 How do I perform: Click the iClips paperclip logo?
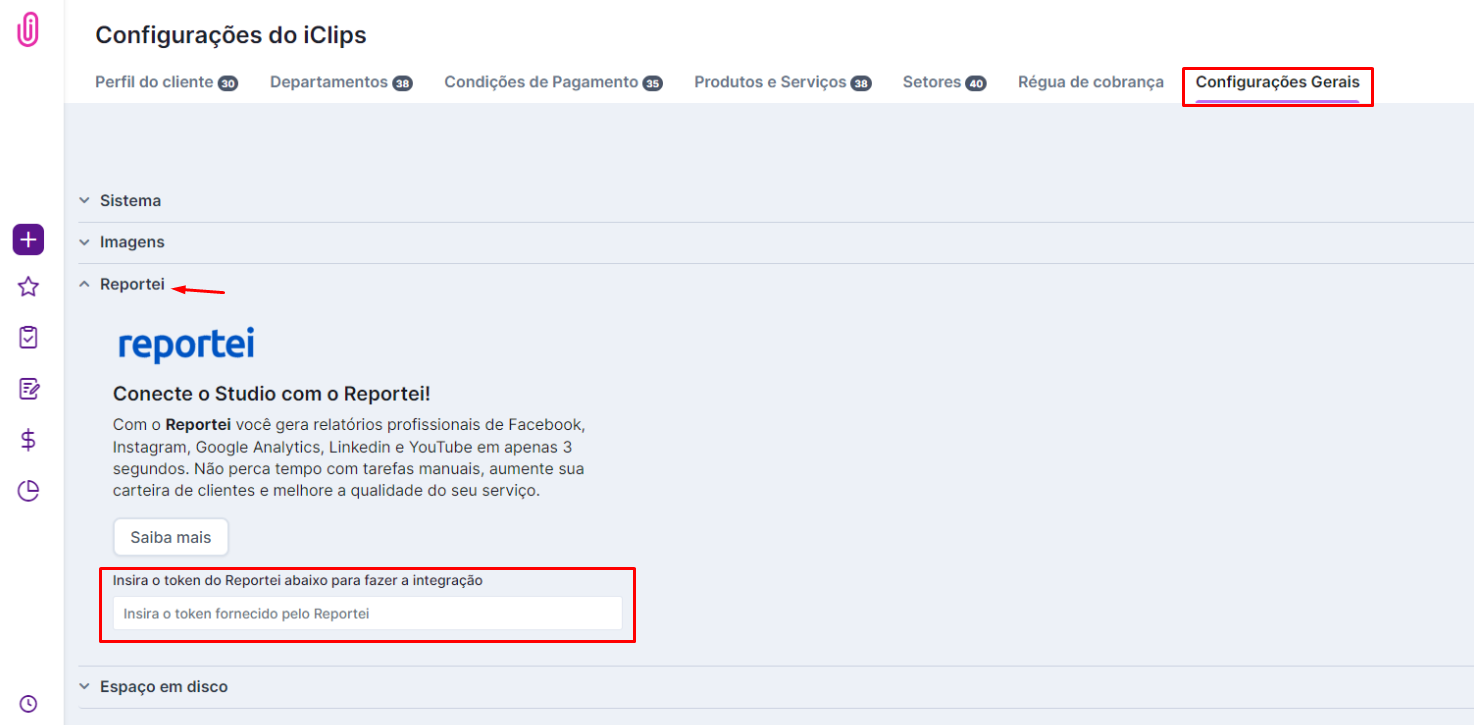[28, 30]
